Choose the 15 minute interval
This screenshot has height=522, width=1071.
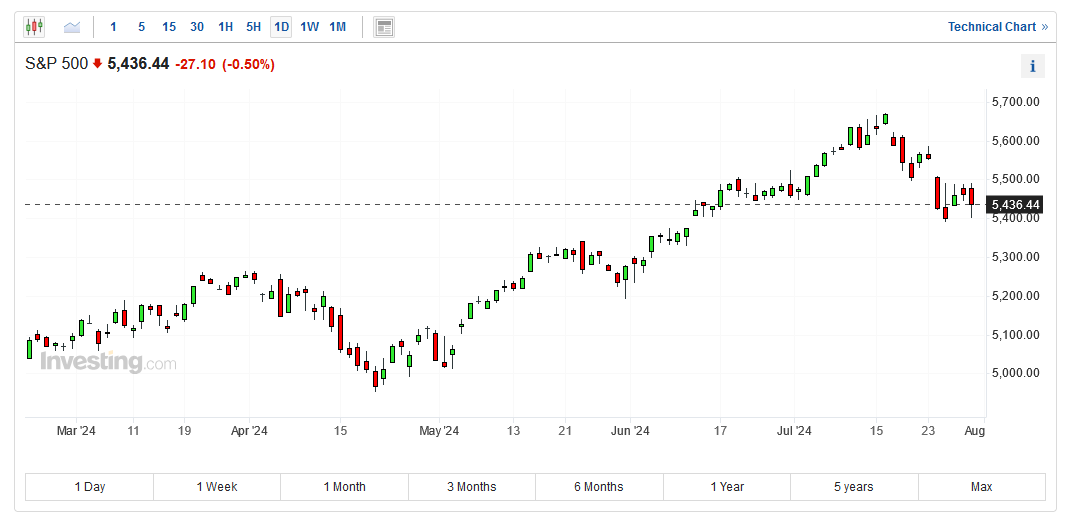(168, 27)
